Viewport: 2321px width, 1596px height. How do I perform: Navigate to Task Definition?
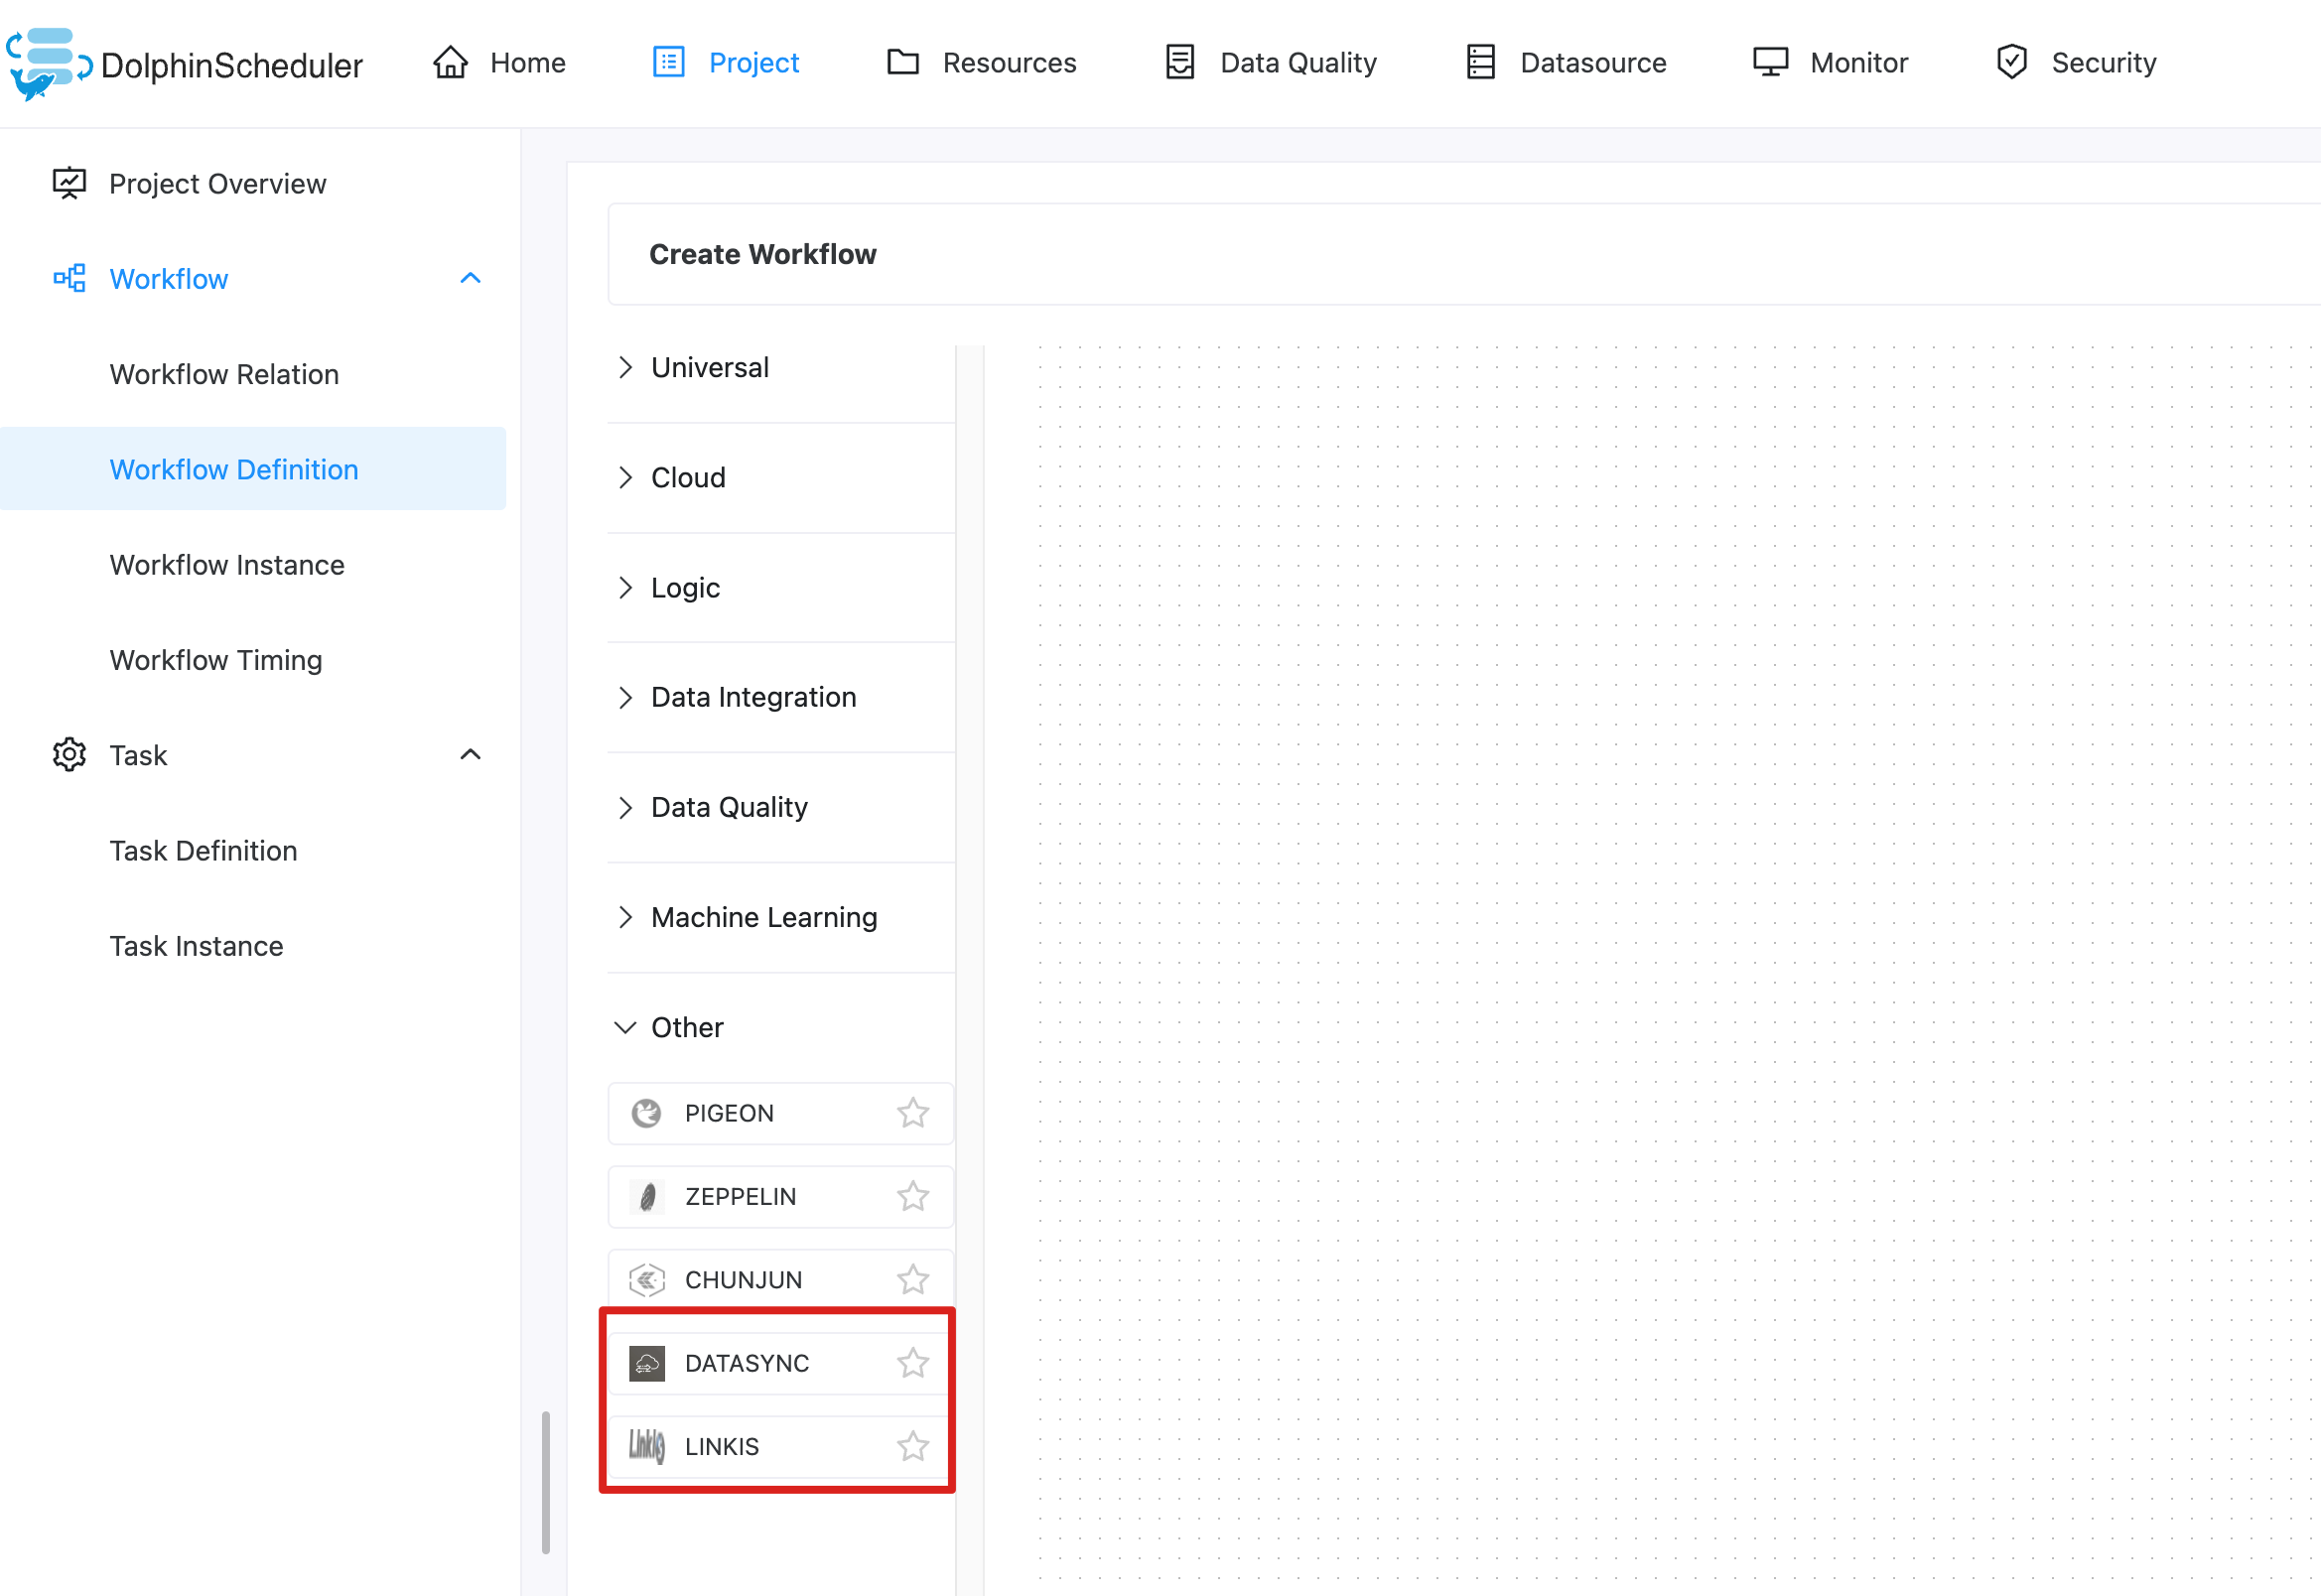click(203, 851)
